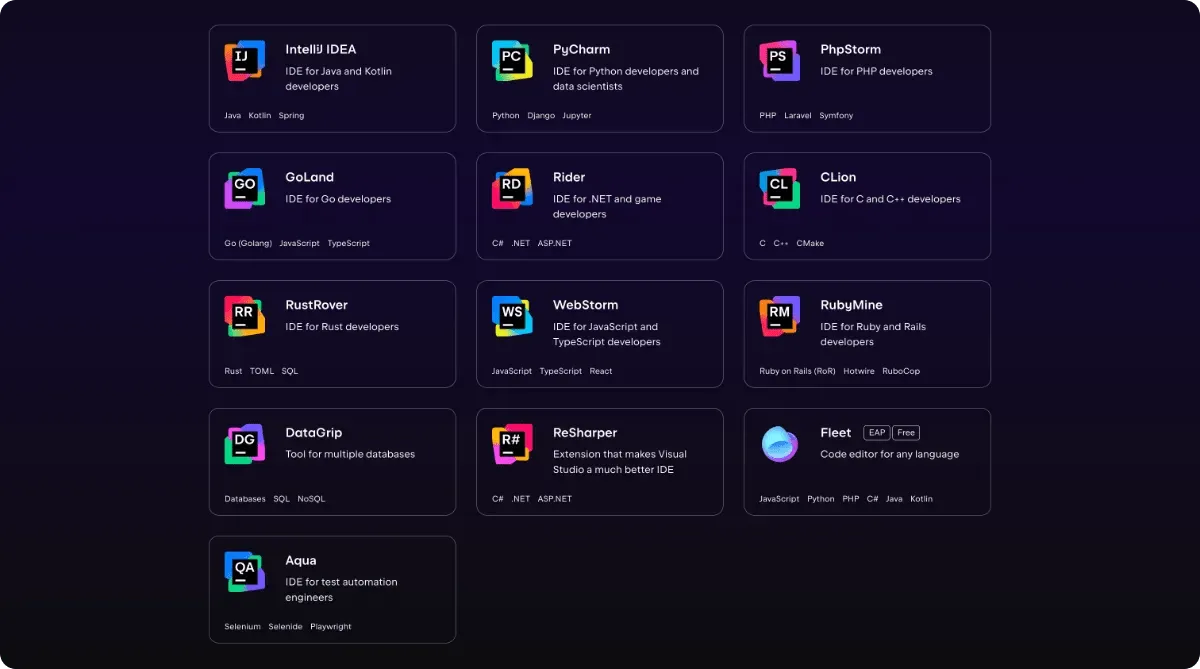Click the Laravel tag under PhpStorm
Viewport: 1200px width, 669px height.
coord(798,116)
